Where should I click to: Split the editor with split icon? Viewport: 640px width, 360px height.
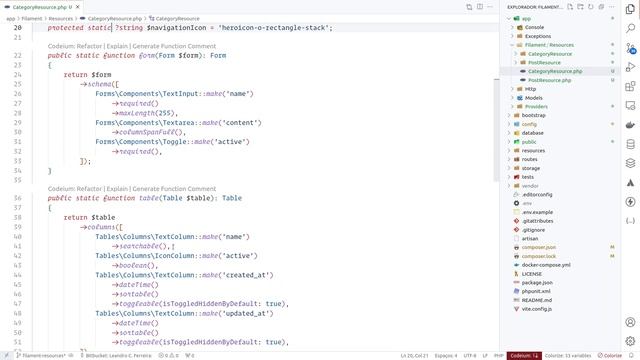pos(480,7)
